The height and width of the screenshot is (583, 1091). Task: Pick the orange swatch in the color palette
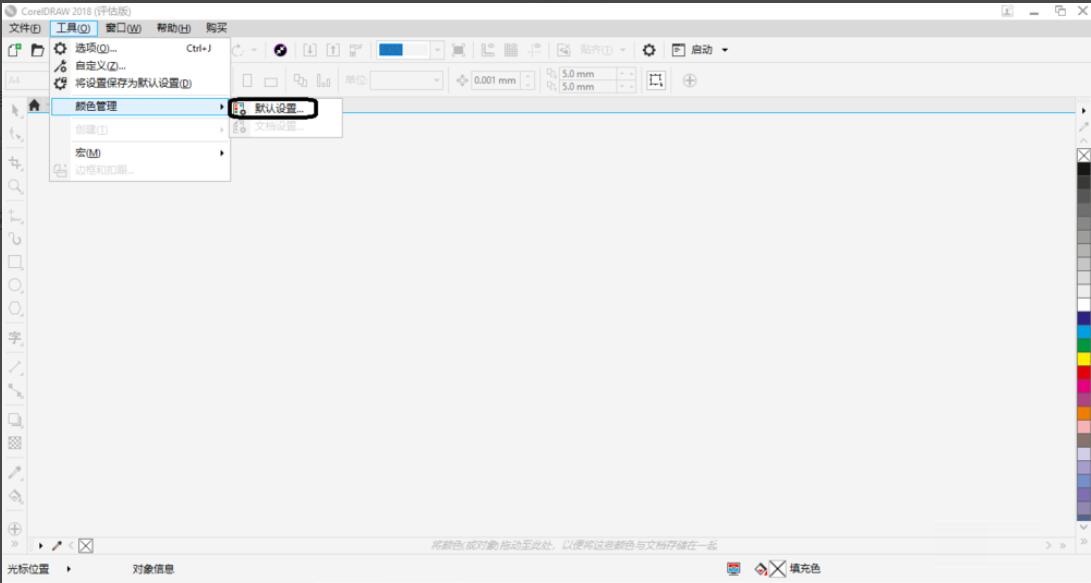tap(1083, 413)
